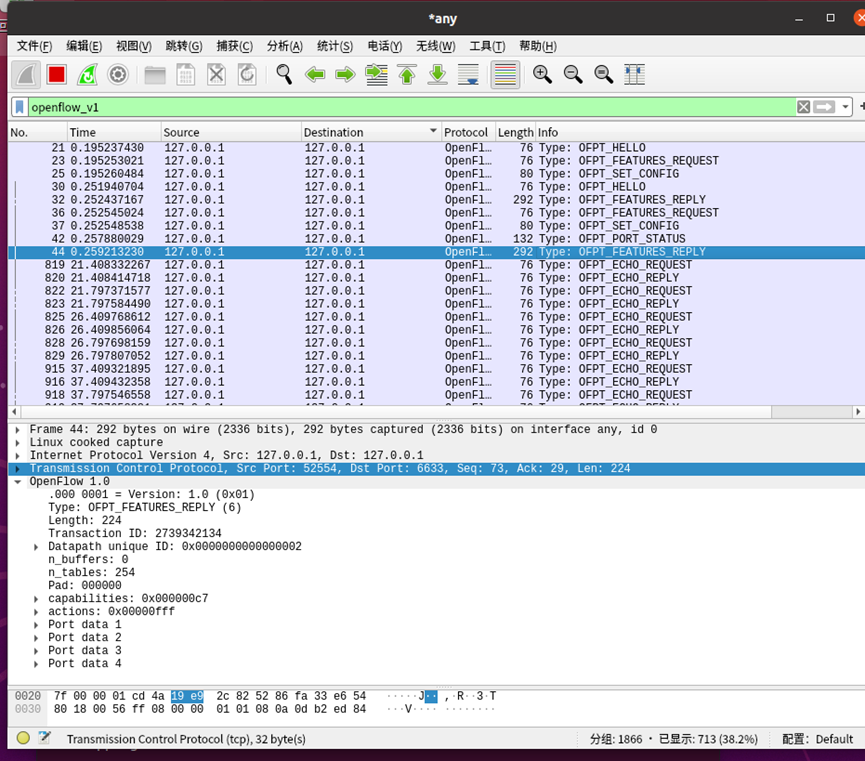Expand the actions 0x00000fff field
Screen dimensions: 865x761
(x=36, y=611)
